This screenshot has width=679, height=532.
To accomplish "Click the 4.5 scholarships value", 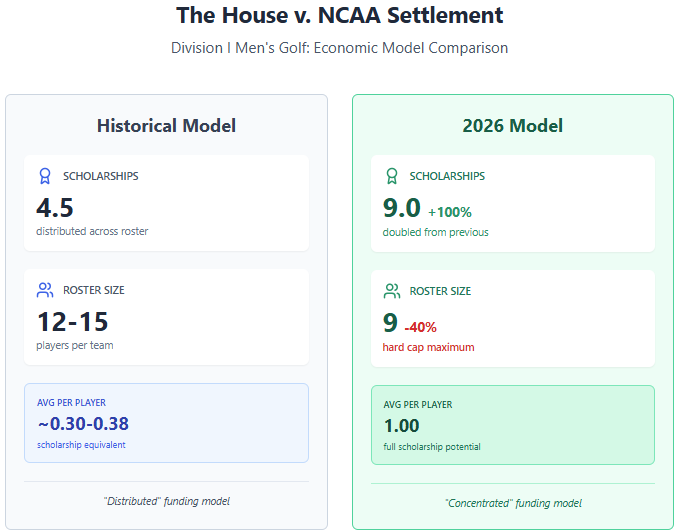I will (55, 208).
